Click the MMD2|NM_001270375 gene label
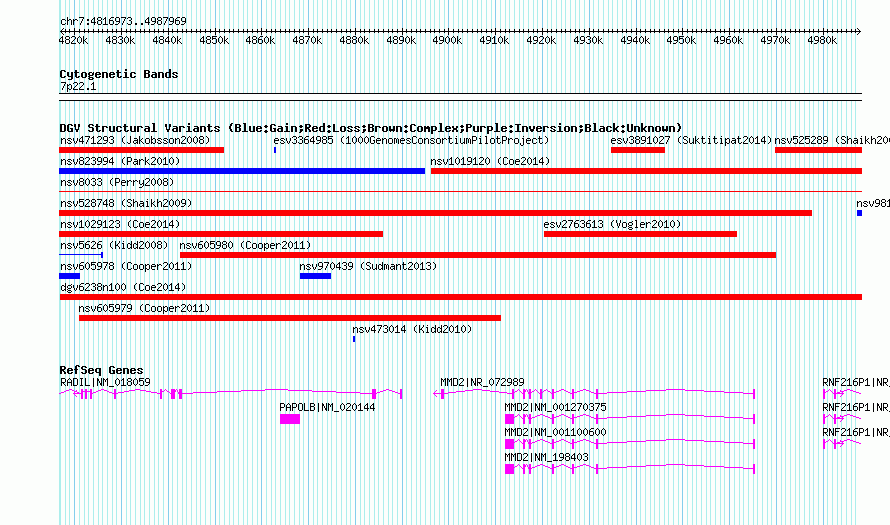This screenshot has width=890, height=525. [x=555, y=408]
